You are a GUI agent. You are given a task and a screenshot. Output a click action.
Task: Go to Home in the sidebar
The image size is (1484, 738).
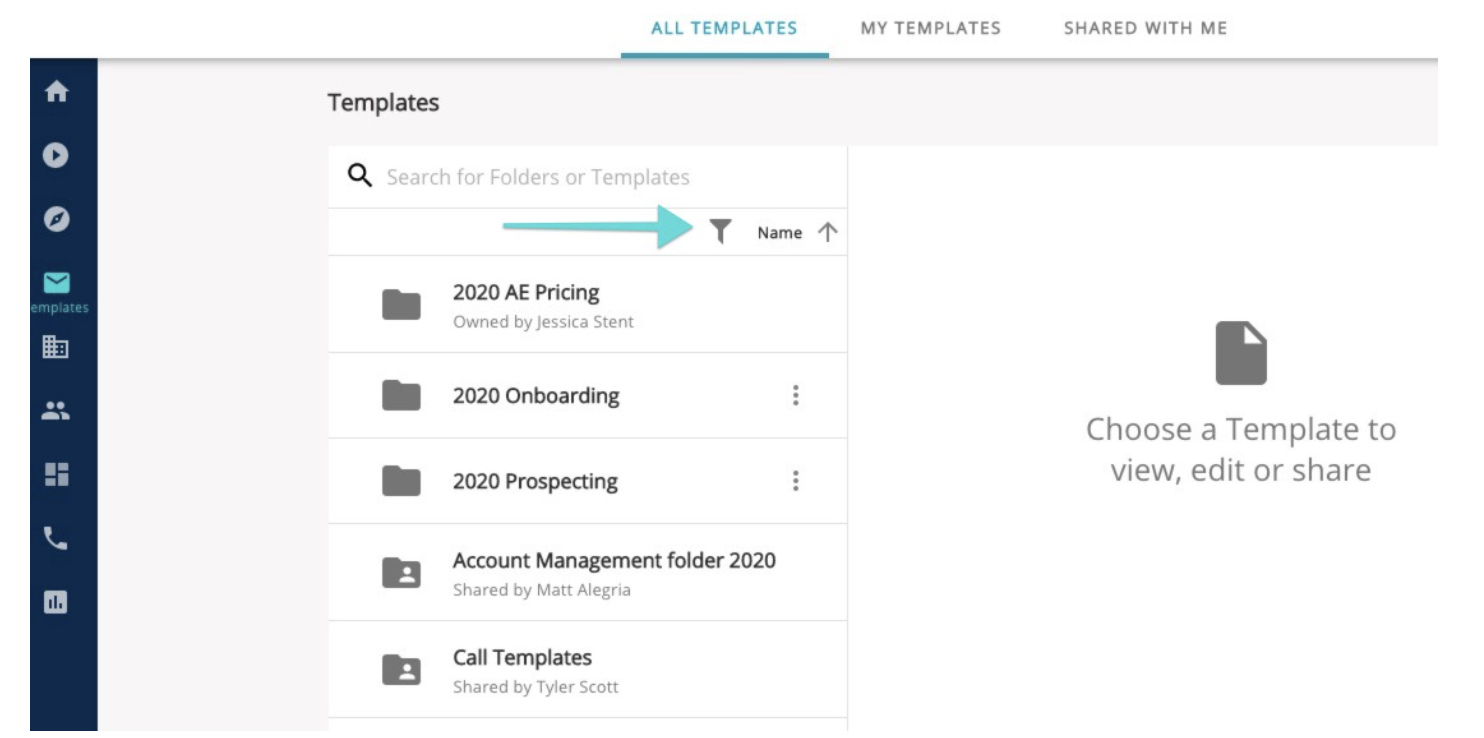click(x=57, y=91)
